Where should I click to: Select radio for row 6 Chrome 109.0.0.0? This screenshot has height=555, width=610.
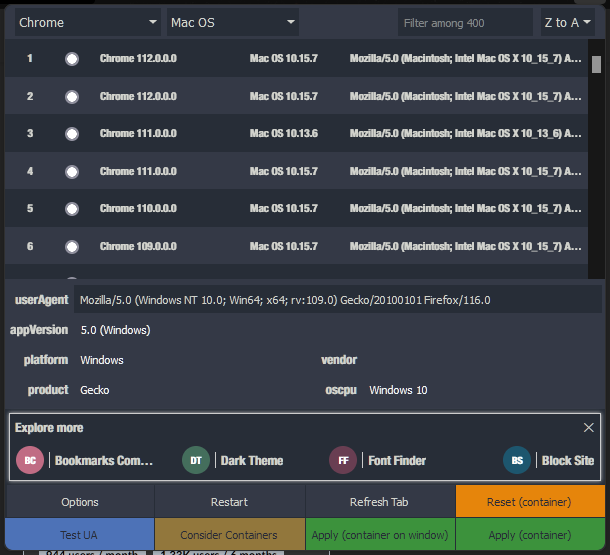72,247
